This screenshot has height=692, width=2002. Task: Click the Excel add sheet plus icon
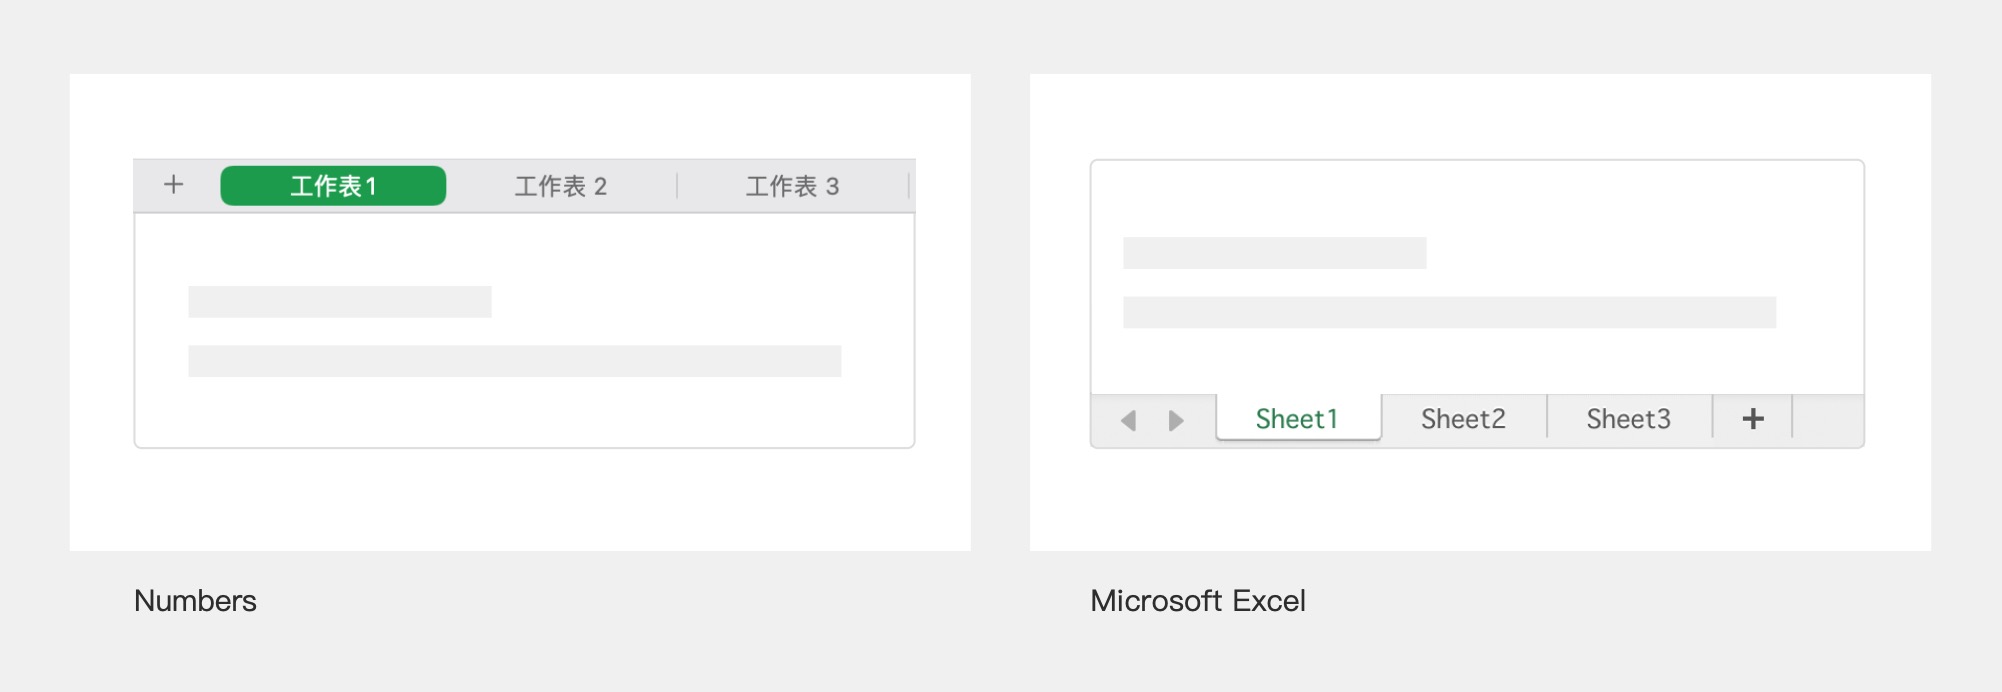pos(1752,419)
